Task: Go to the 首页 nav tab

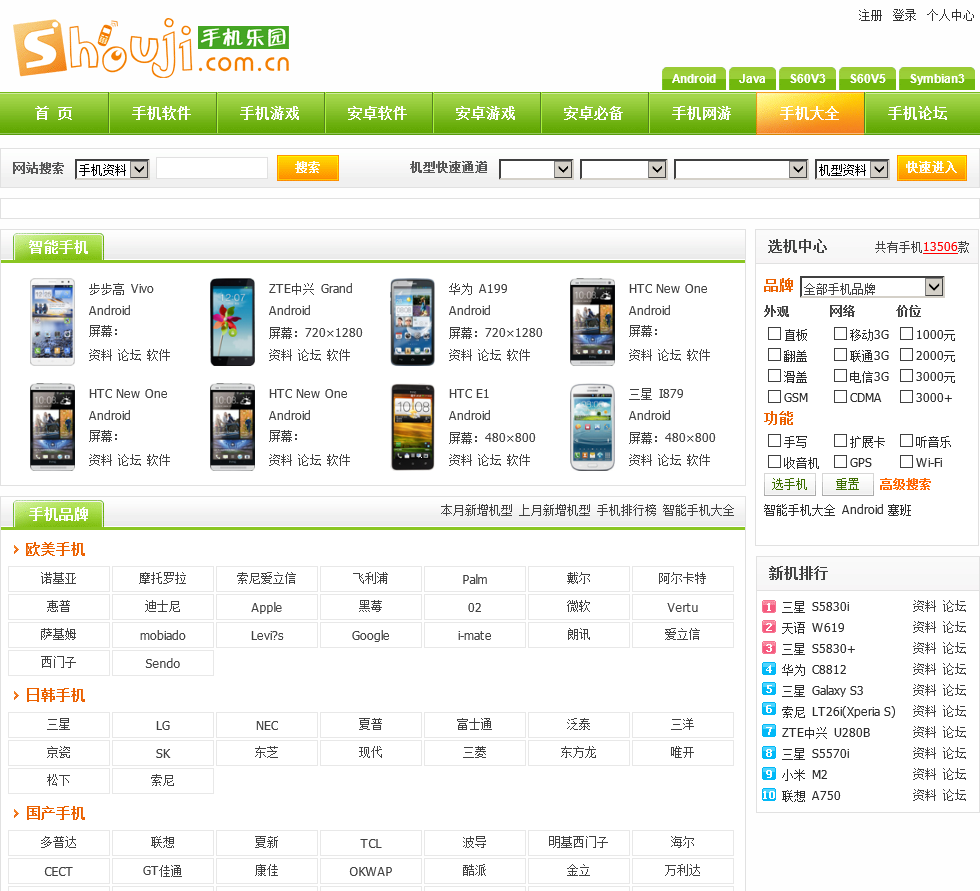Action: pyautogui.click(x=54, y=113)
